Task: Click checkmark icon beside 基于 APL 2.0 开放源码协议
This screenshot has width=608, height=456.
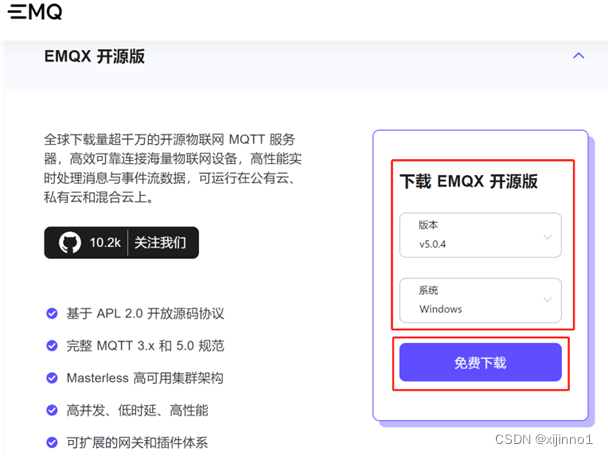Action: pos(52,313)
